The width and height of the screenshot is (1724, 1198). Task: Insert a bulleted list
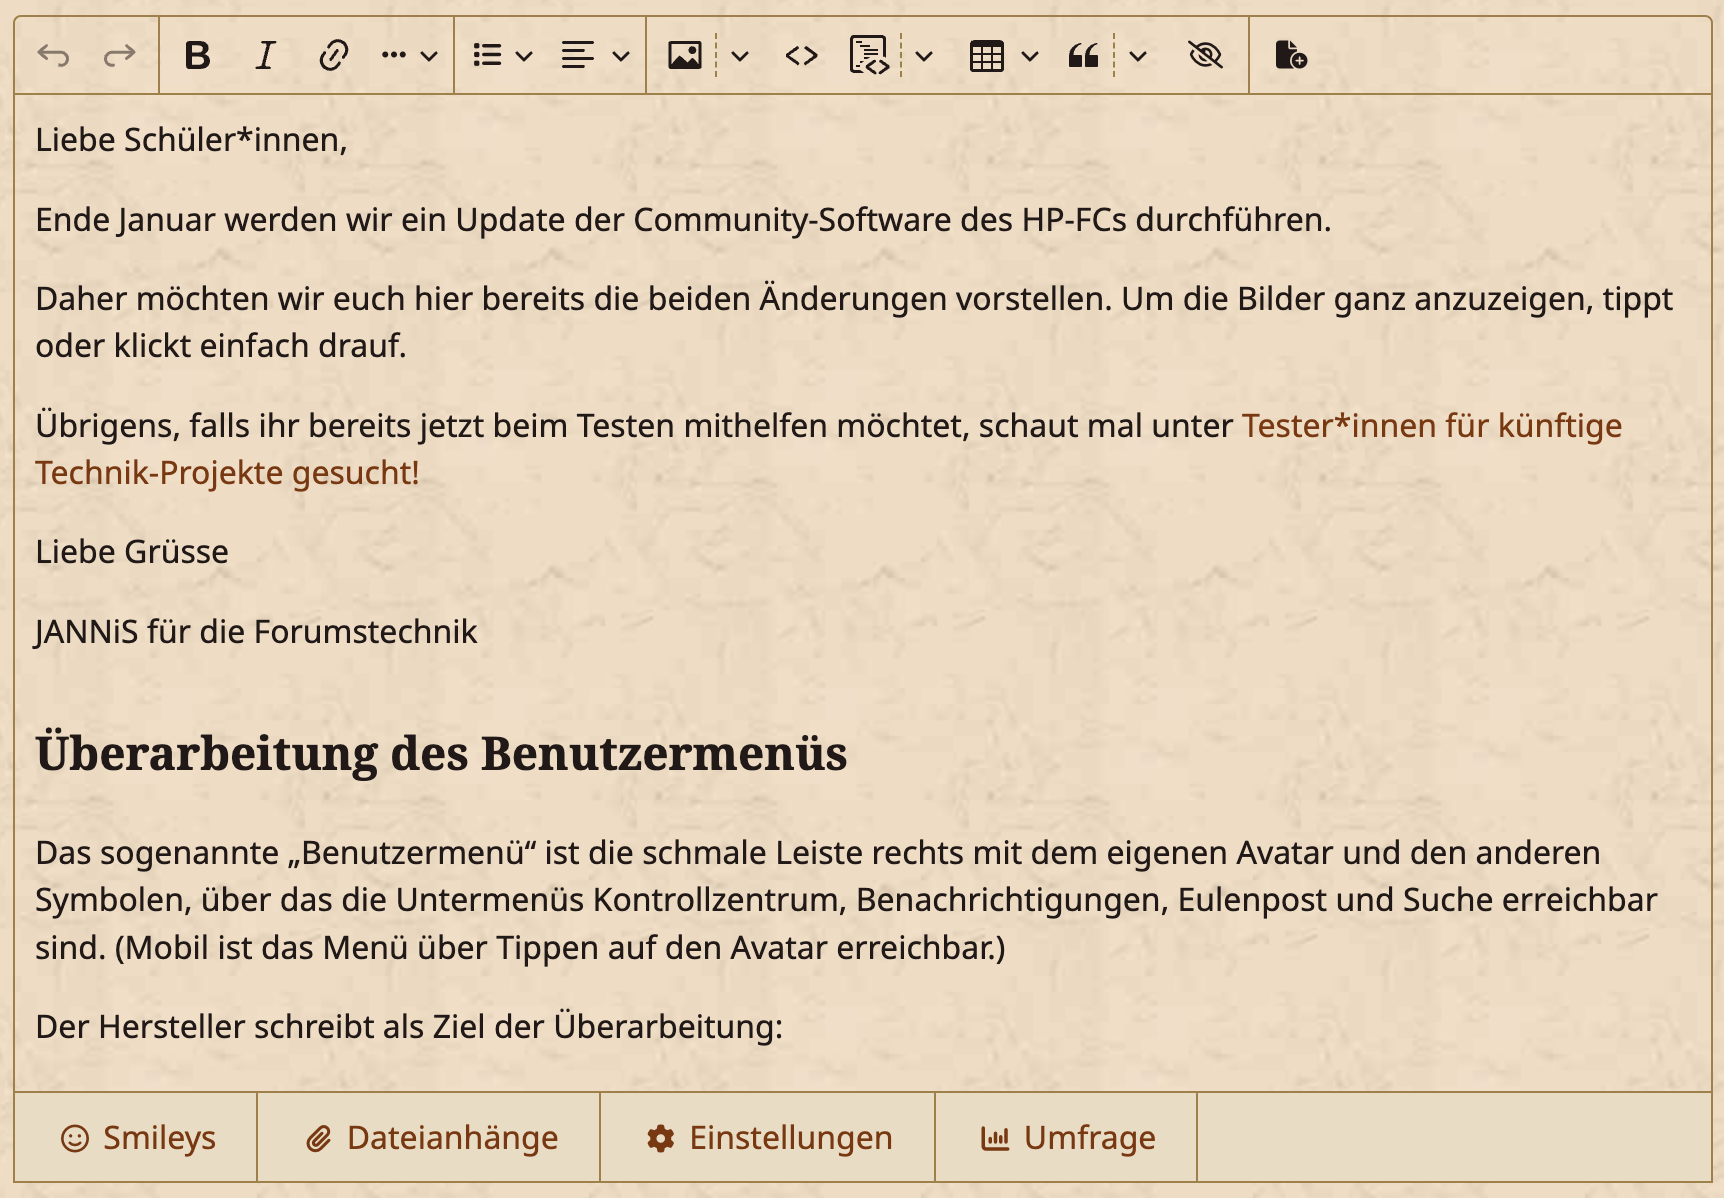487,56
